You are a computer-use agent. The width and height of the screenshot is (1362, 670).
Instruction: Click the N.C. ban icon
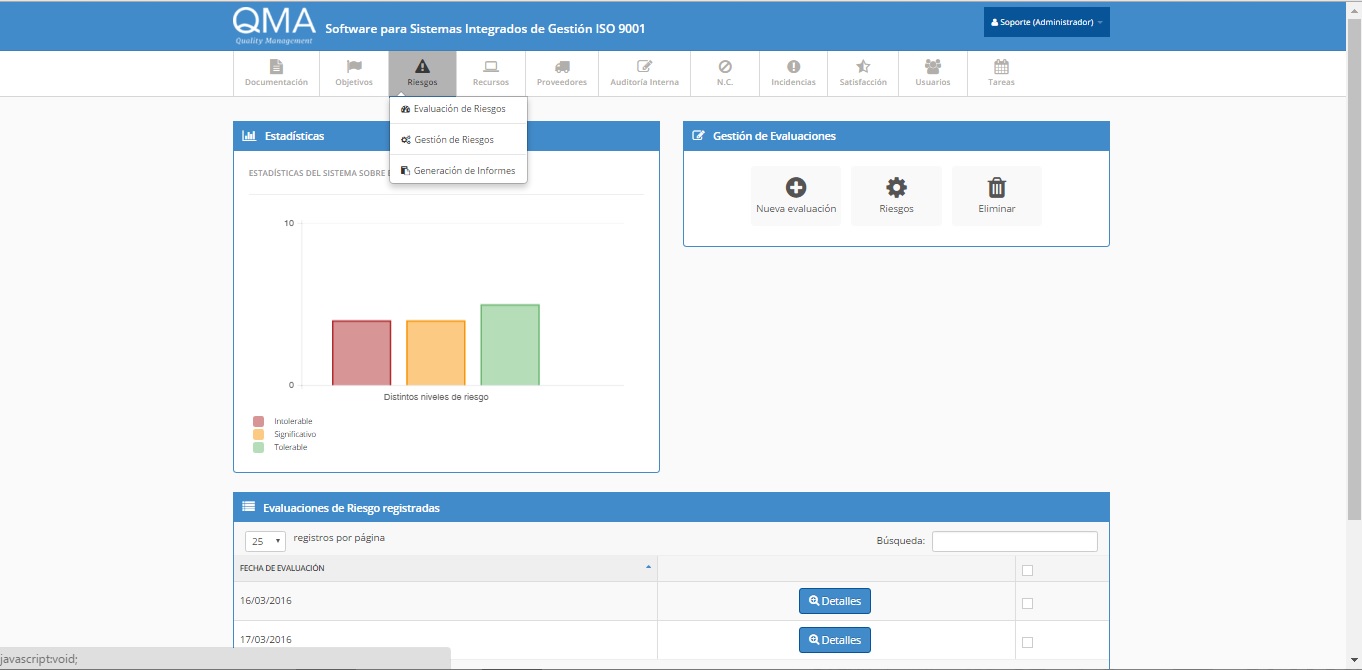[725, 67]
